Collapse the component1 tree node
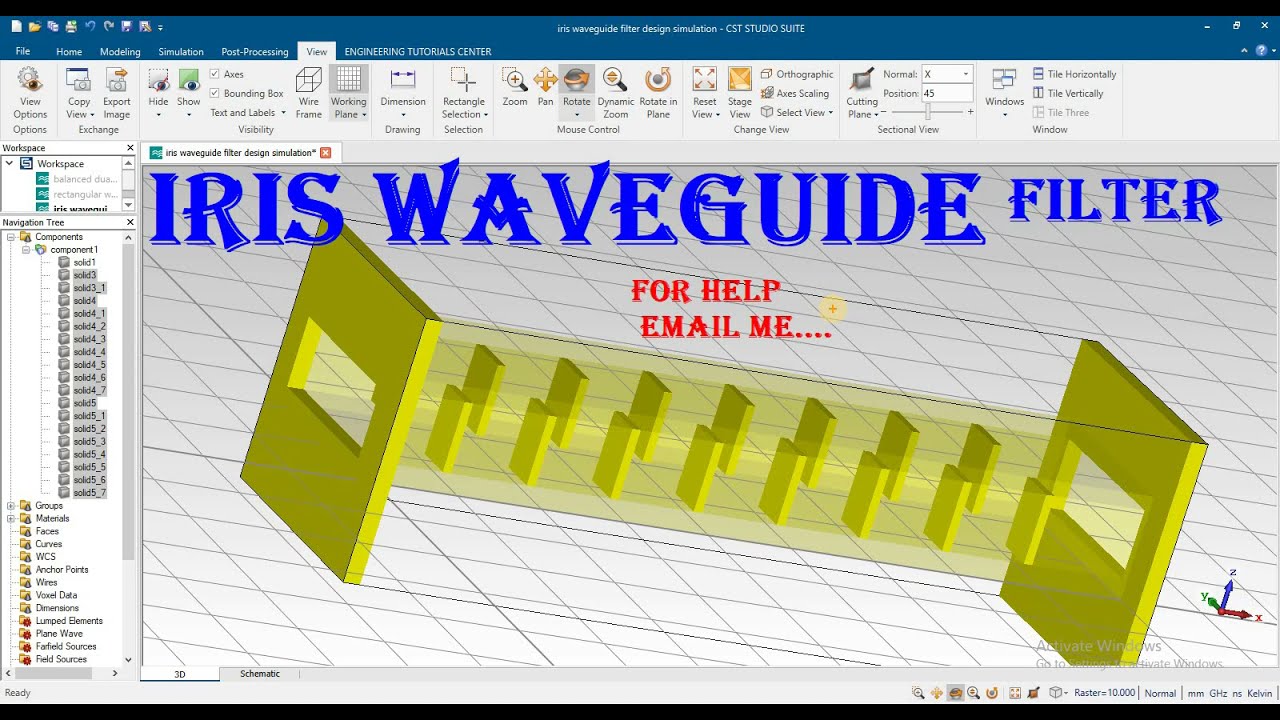 (x=27, y=250)
